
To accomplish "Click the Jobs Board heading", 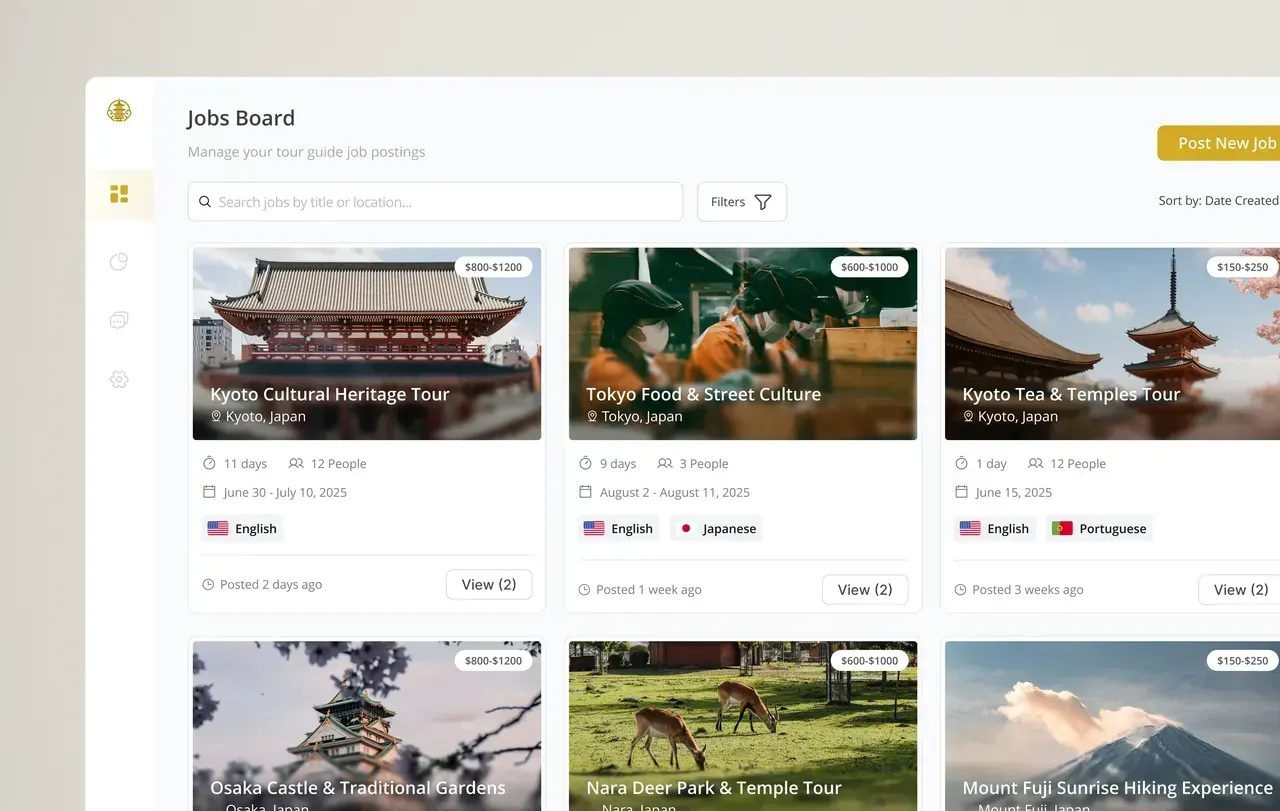I will click(x=241, y=118).
